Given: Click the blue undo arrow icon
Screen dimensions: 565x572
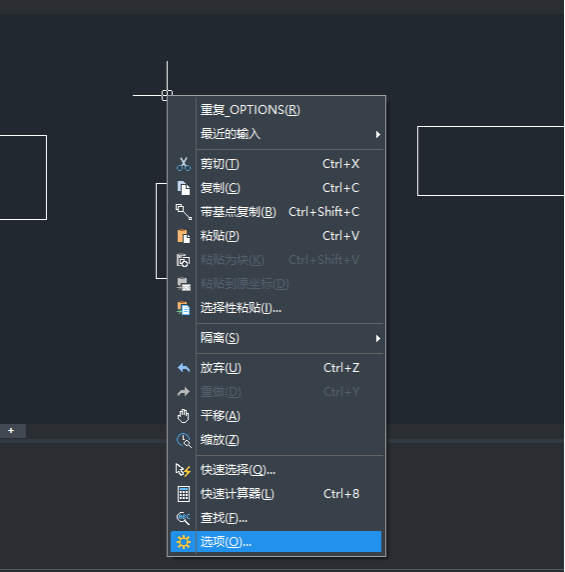Looking at the screenshot, I should pyautogui.click(x=183, y=368).
